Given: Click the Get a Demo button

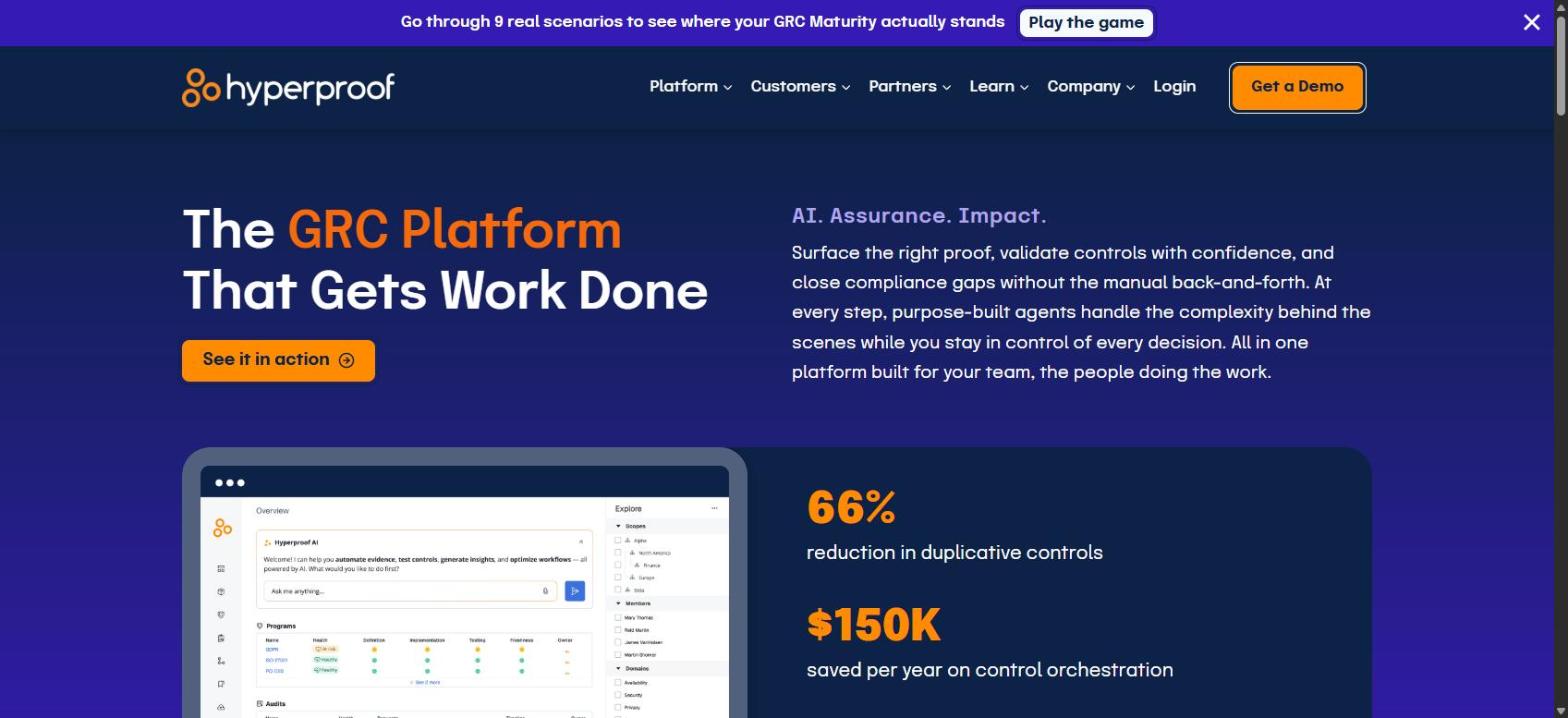Looking at the screenshot, I should [1297, 87].
